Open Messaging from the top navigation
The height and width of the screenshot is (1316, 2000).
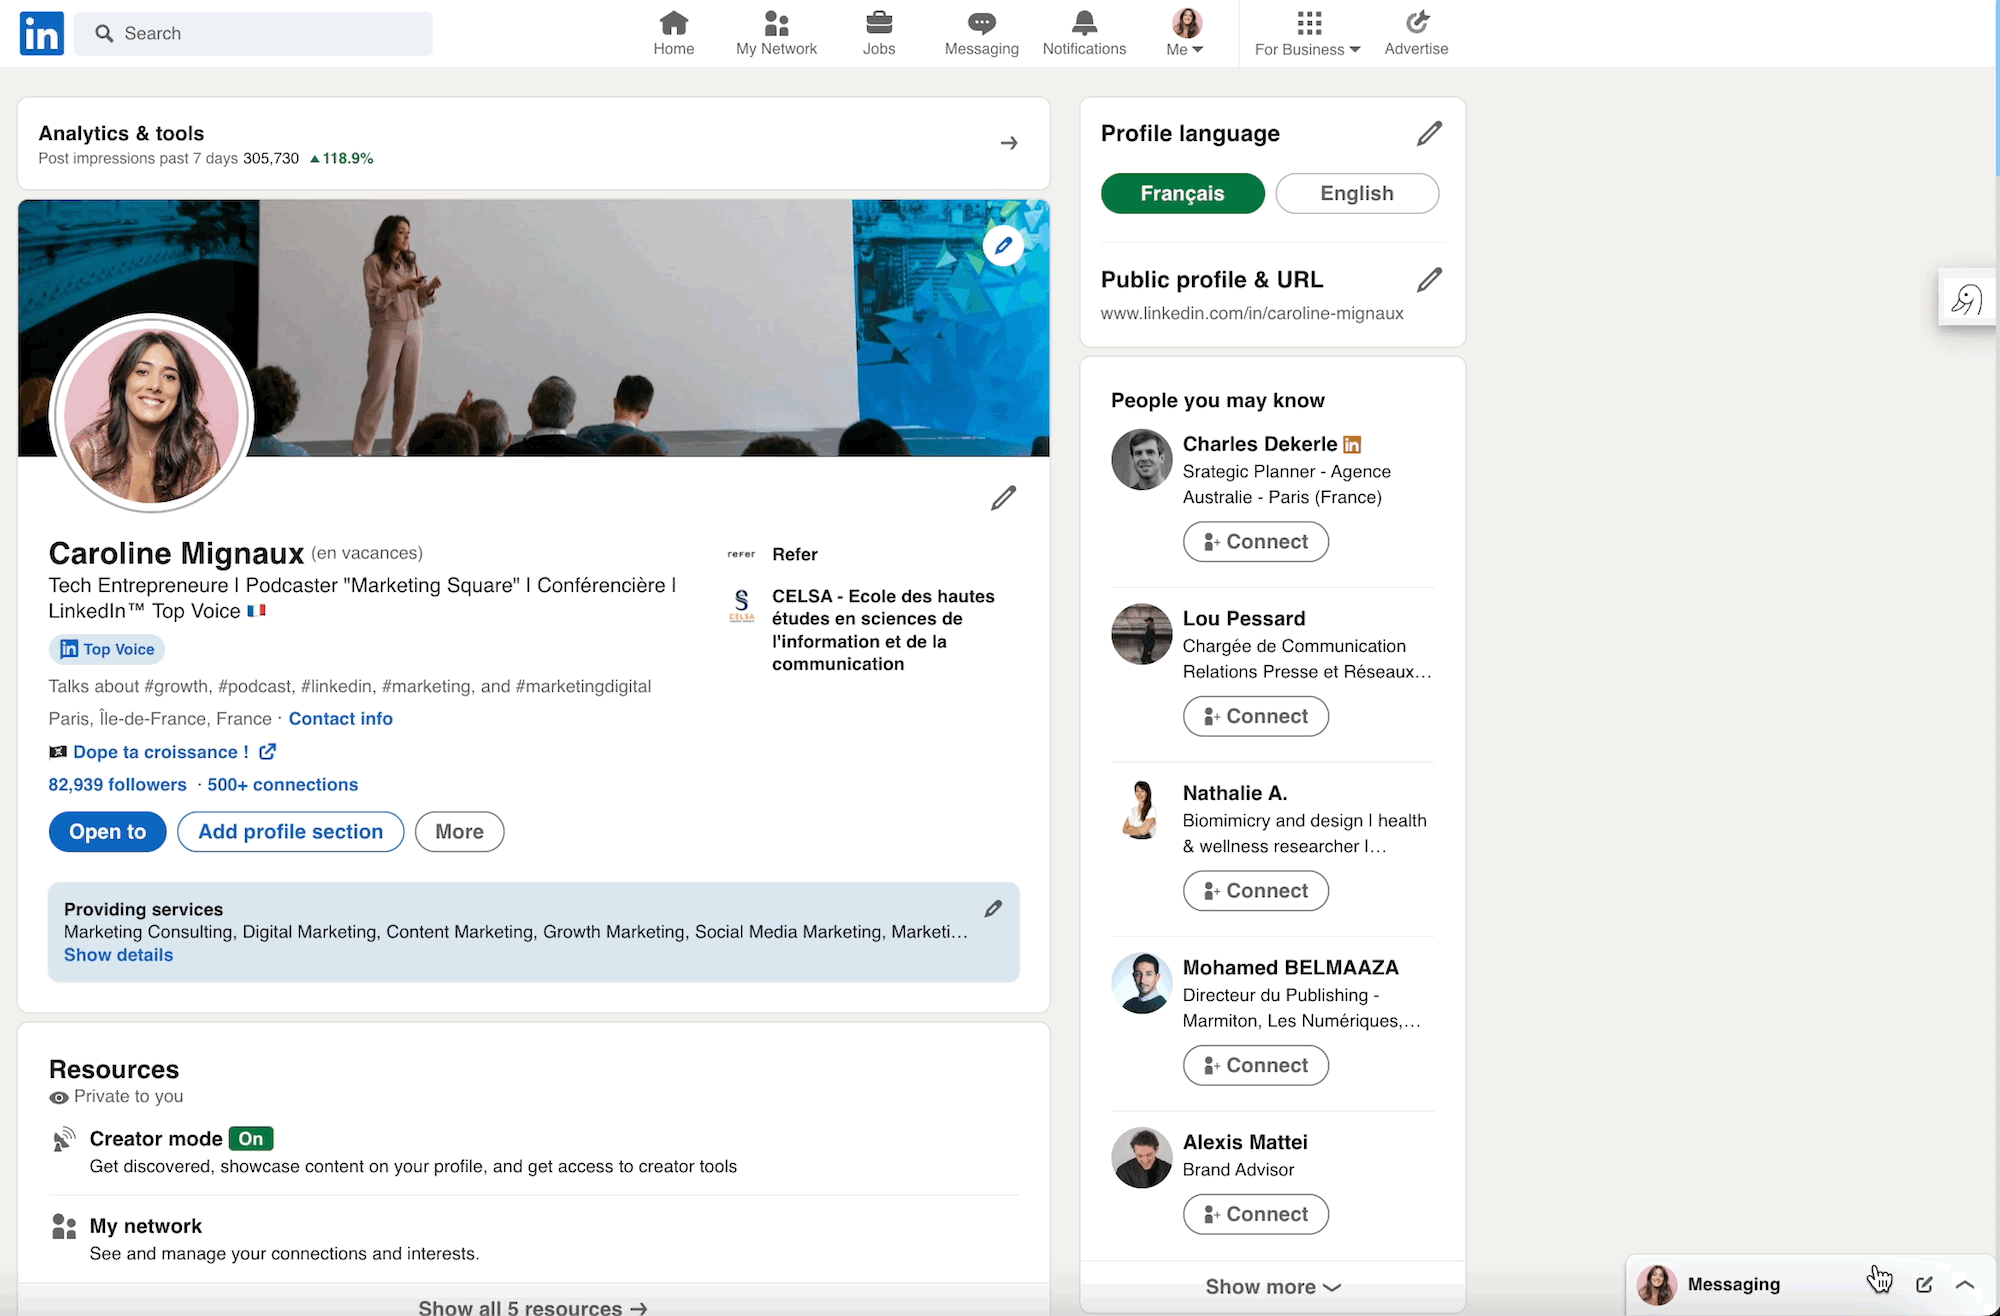[981, 33]
